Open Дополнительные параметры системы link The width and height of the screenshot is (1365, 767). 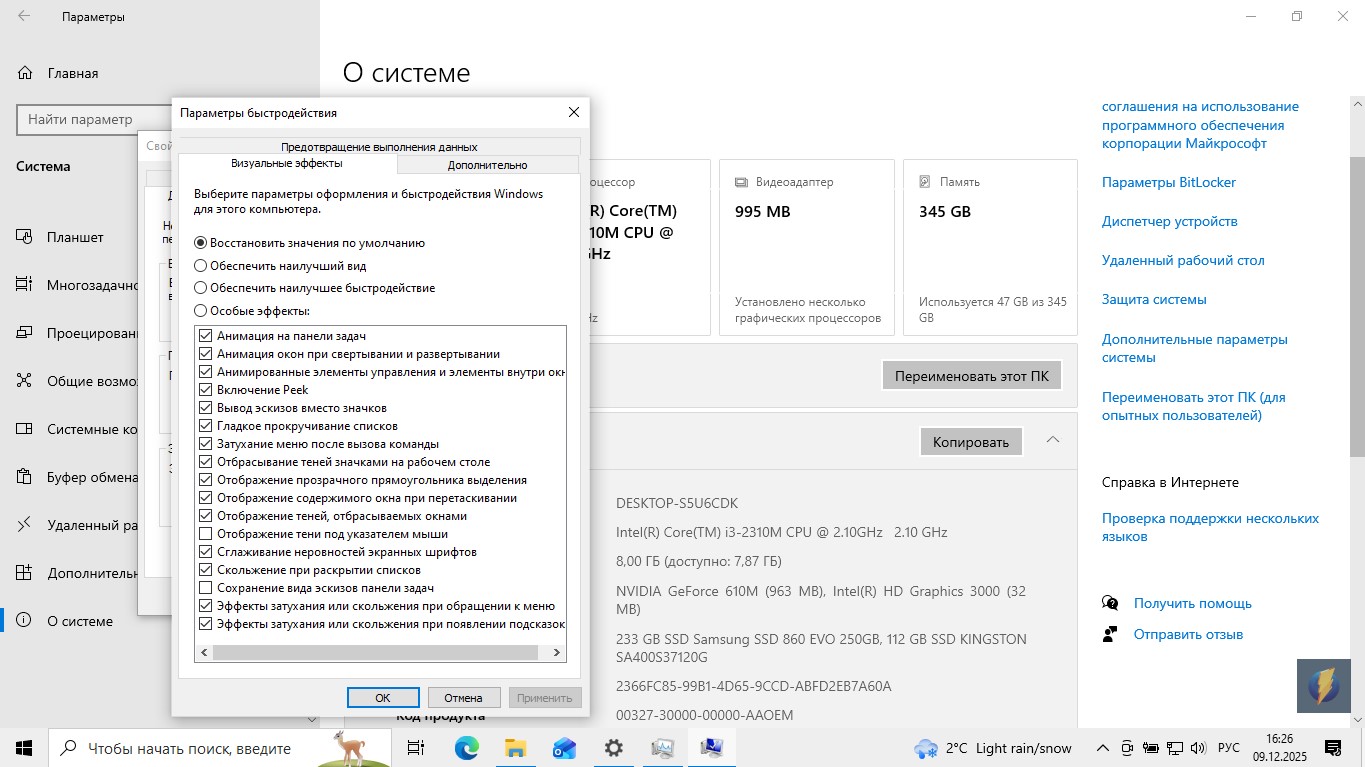(1195, 348)
